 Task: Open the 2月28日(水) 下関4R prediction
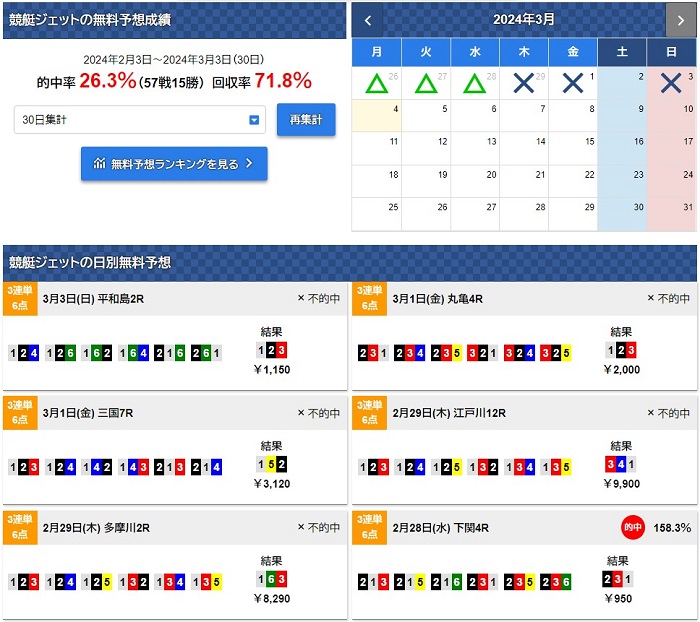tap(442, 526)
